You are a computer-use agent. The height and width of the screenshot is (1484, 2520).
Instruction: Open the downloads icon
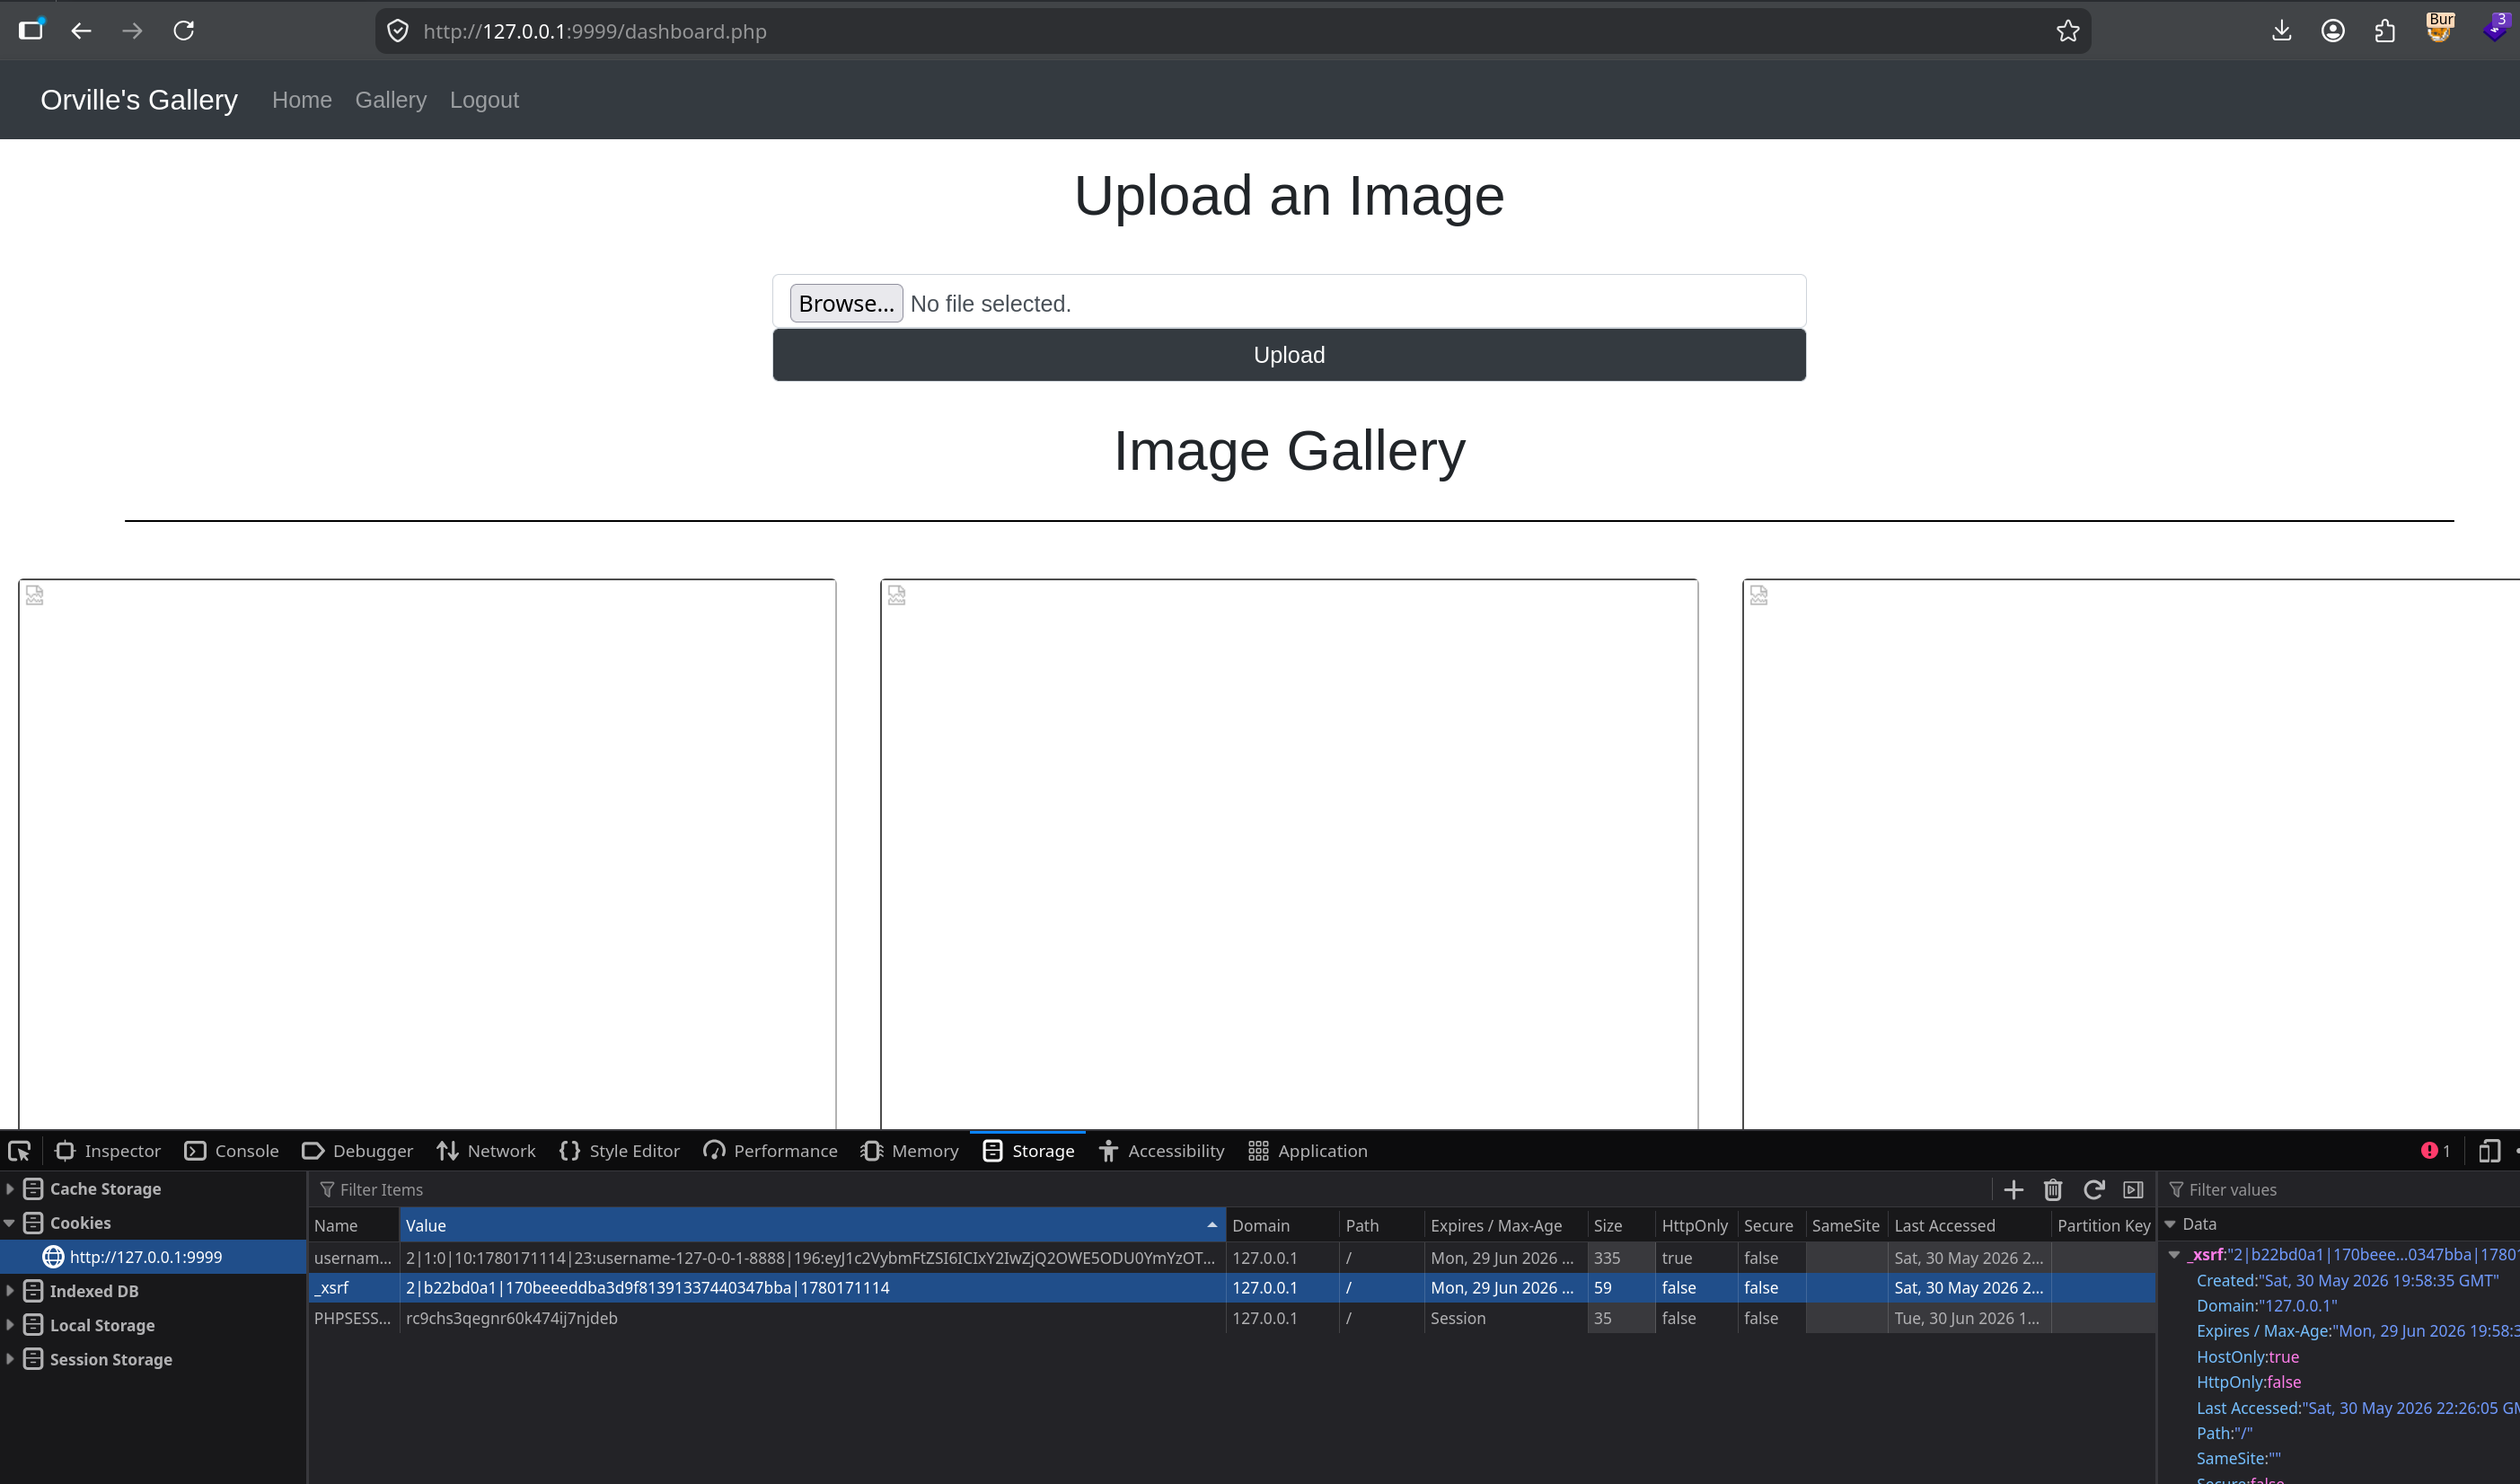point(2281,31)
